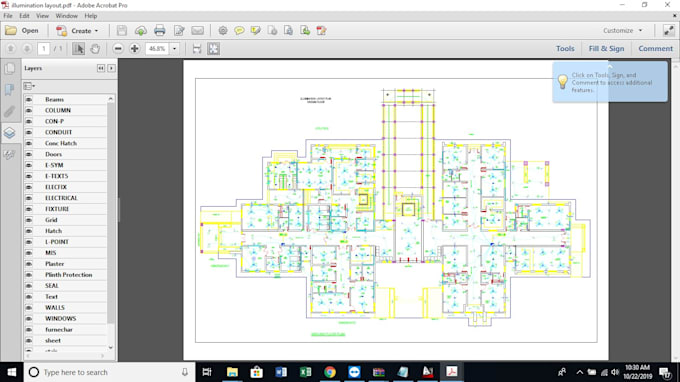Open the Create dropdown arrow
Screen dimensions: 680x382
pos(96,31)
